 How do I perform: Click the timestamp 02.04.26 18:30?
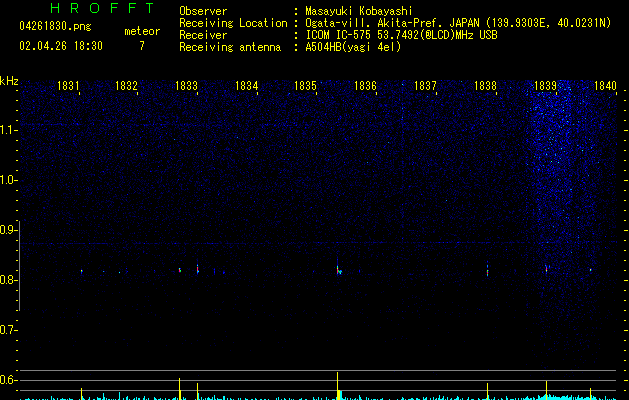click(61, 46)
